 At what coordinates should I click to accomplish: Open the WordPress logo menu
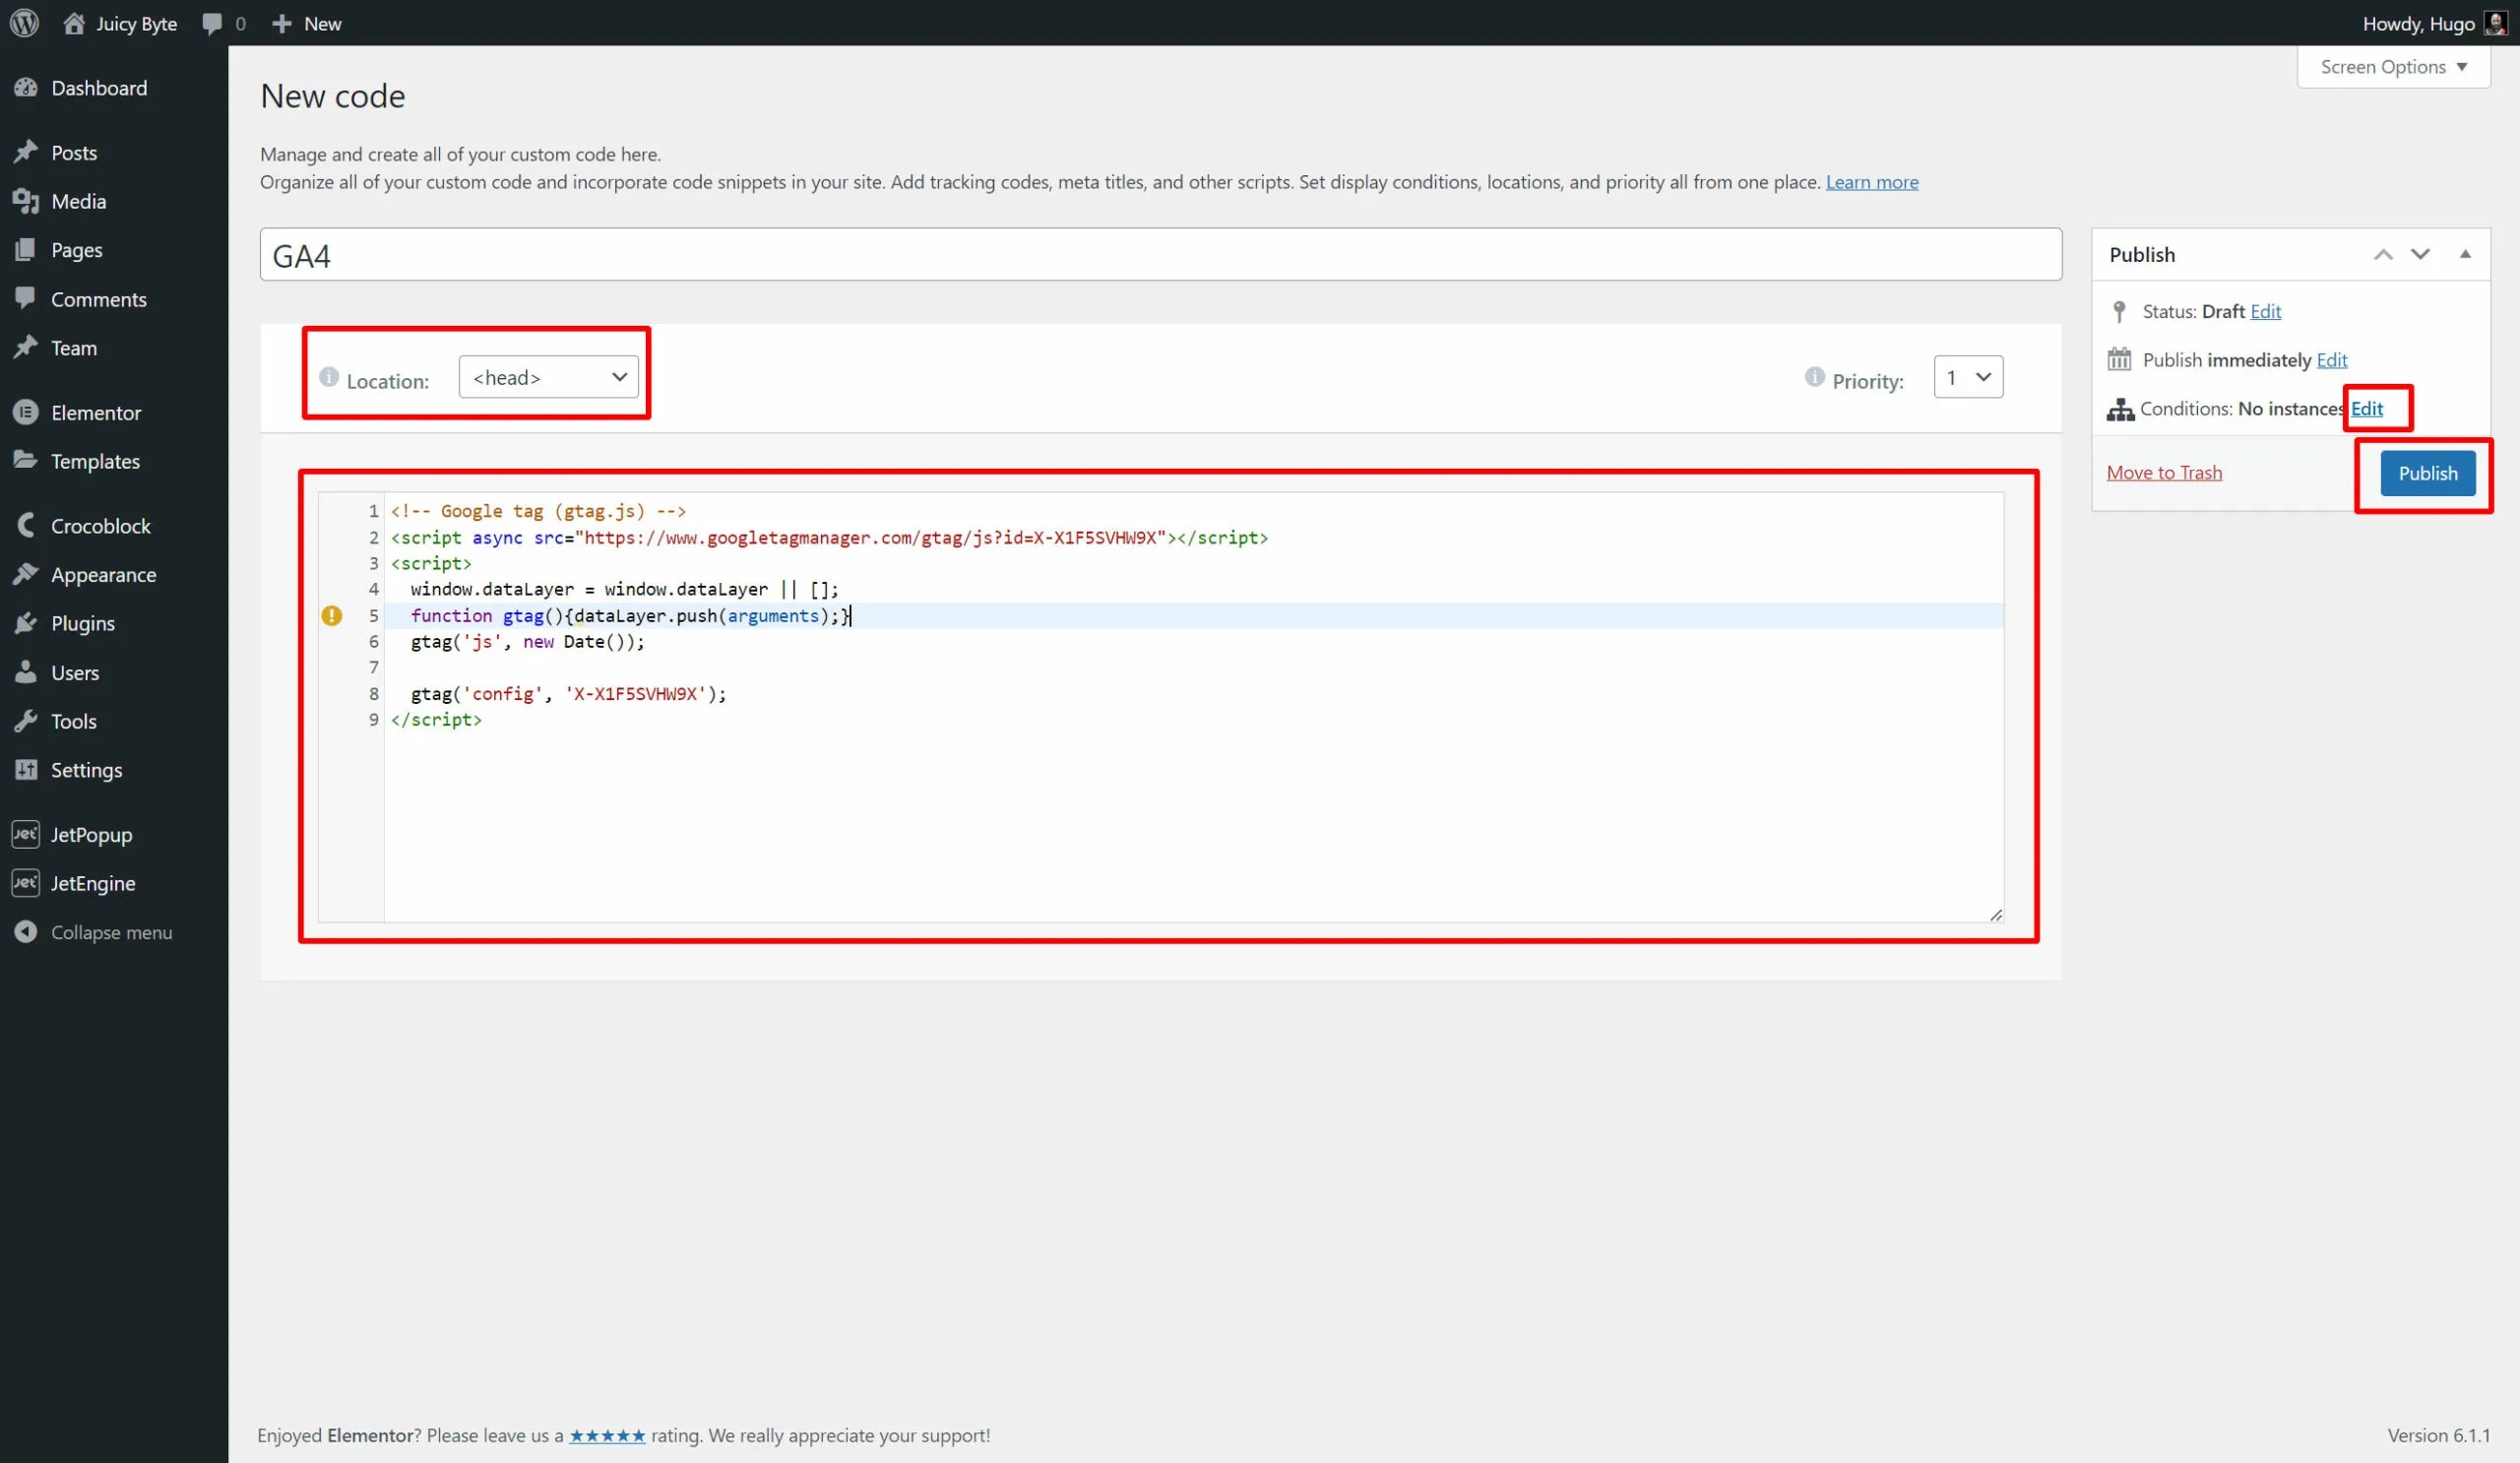click(23, 22)
